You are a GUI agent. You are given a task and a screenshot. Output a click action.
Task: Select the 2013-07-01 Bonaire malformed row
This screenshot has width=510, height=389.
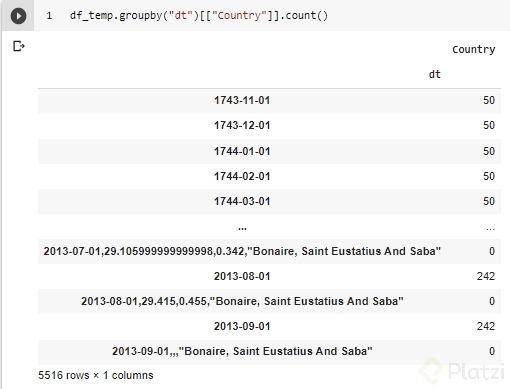click(242, 251)
